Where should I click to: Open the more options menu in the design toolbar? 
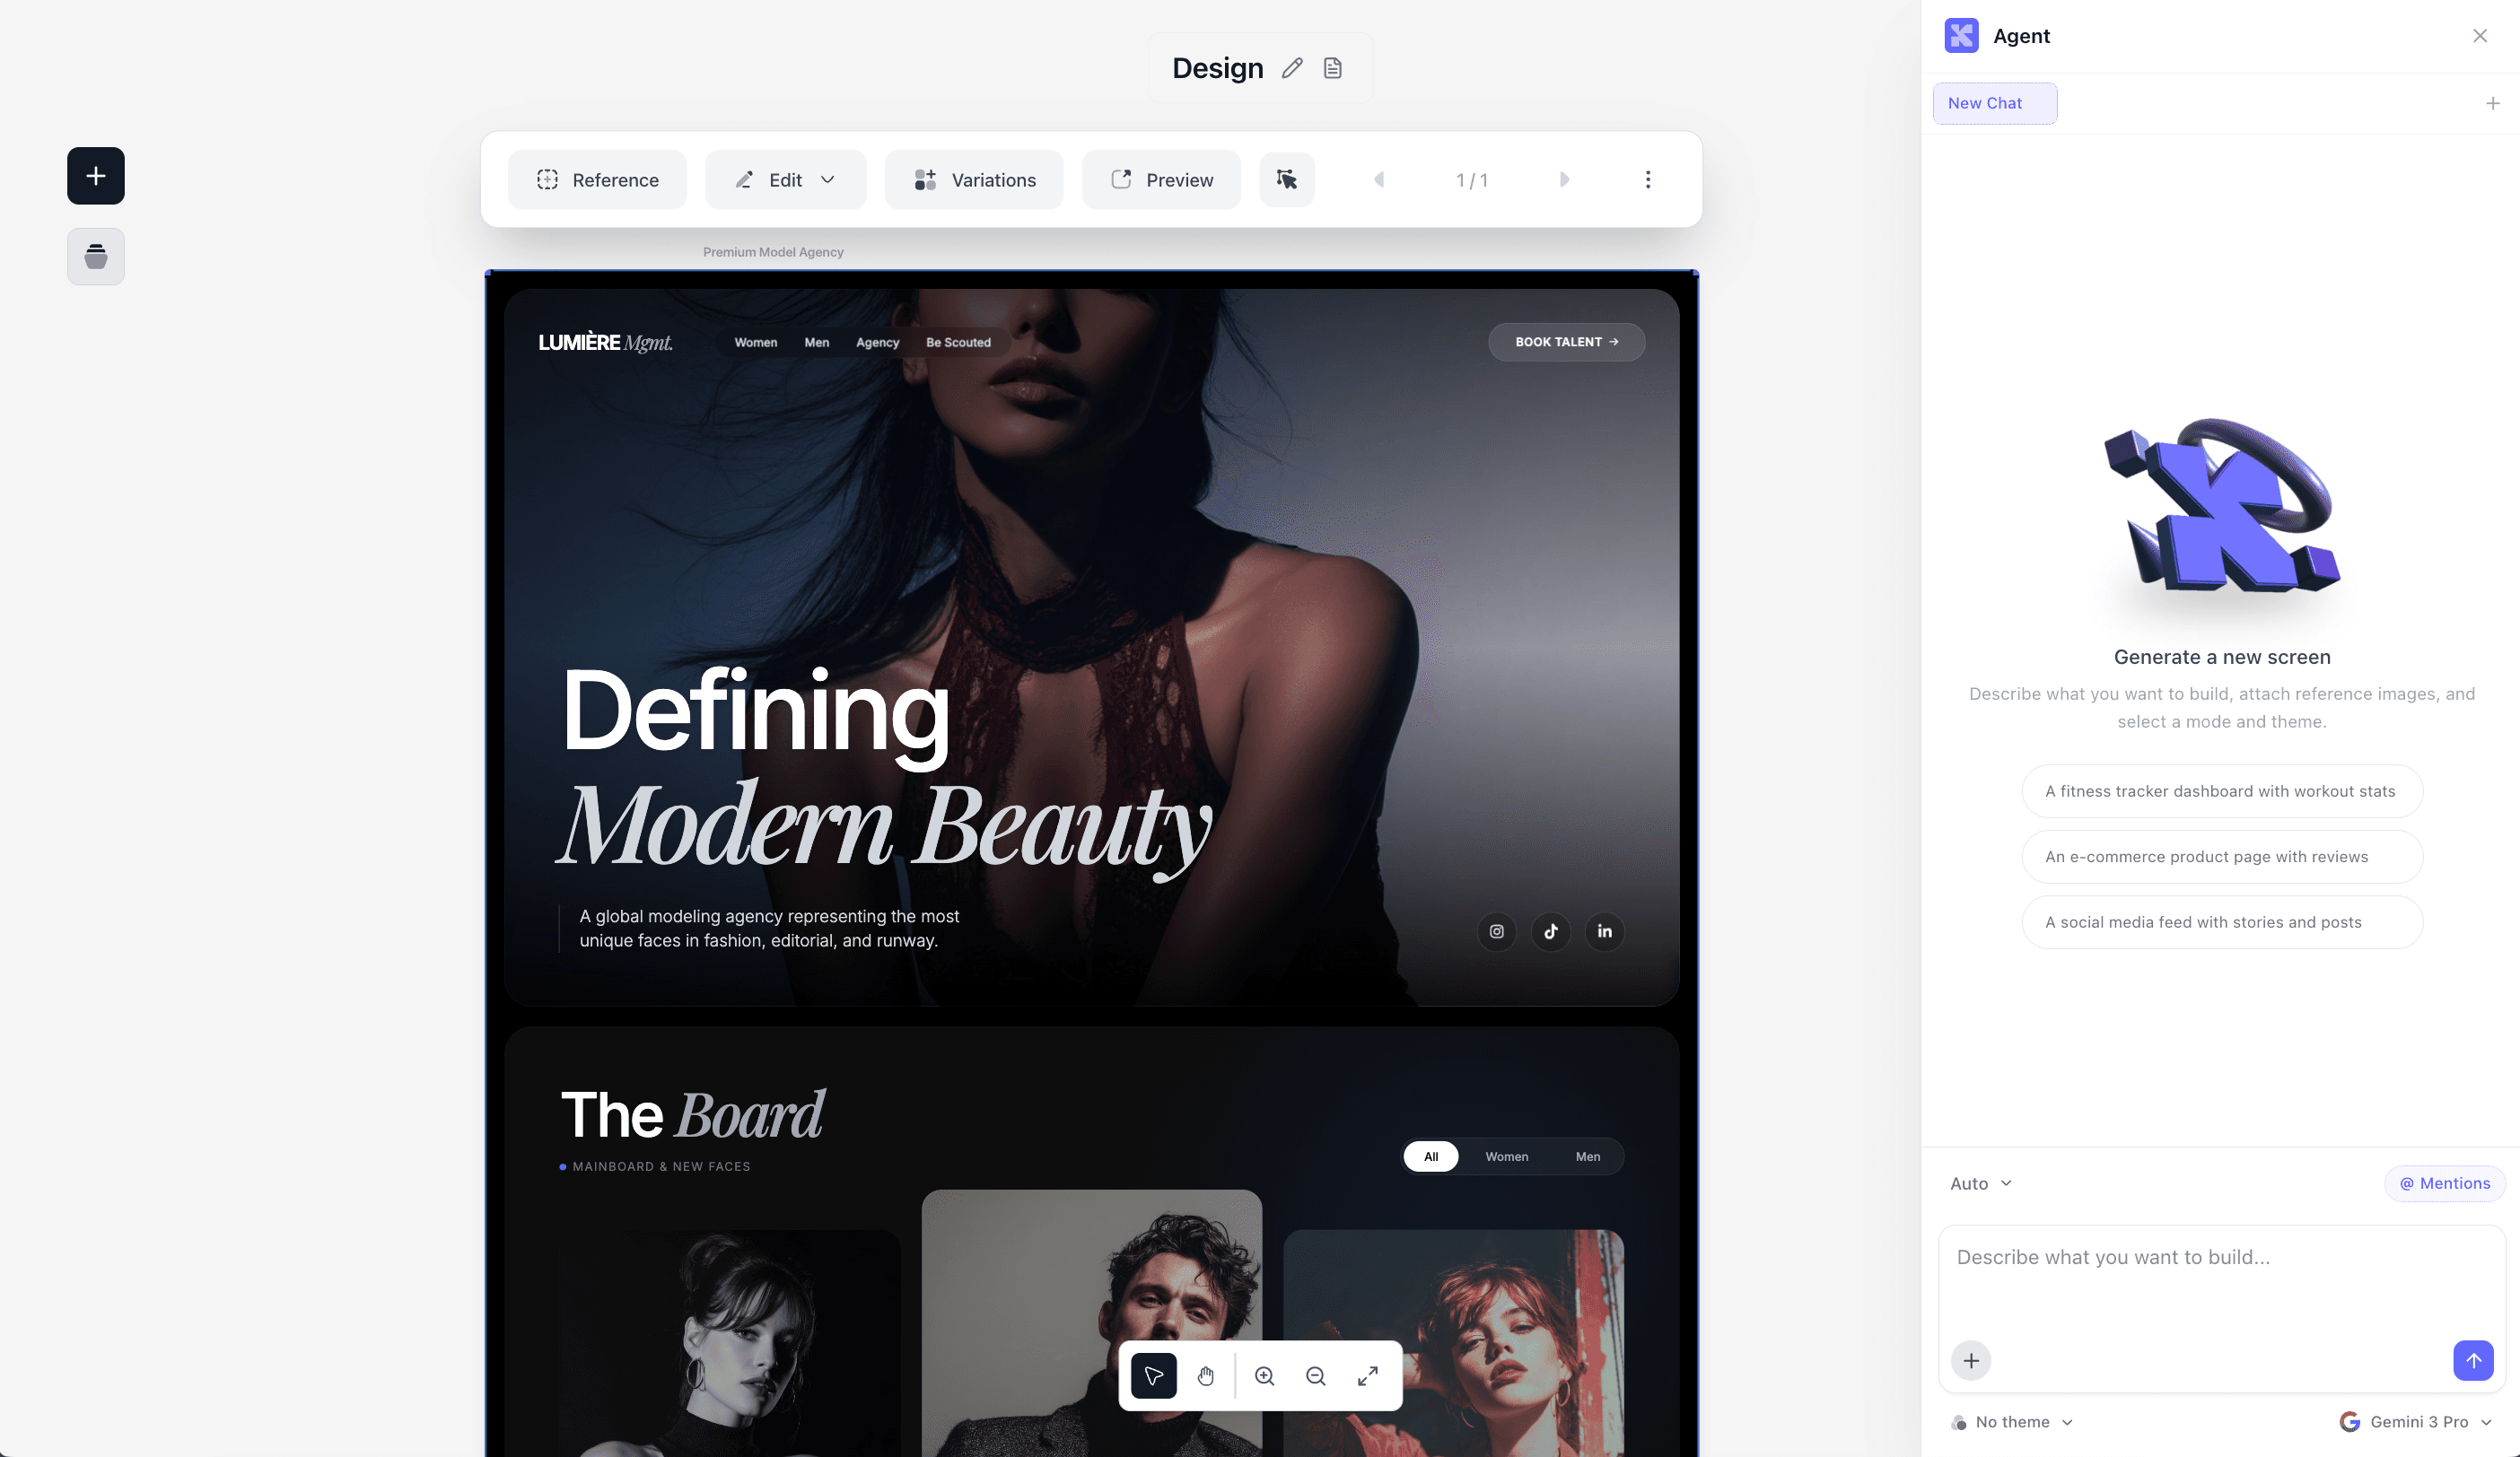coord(1648,180)
